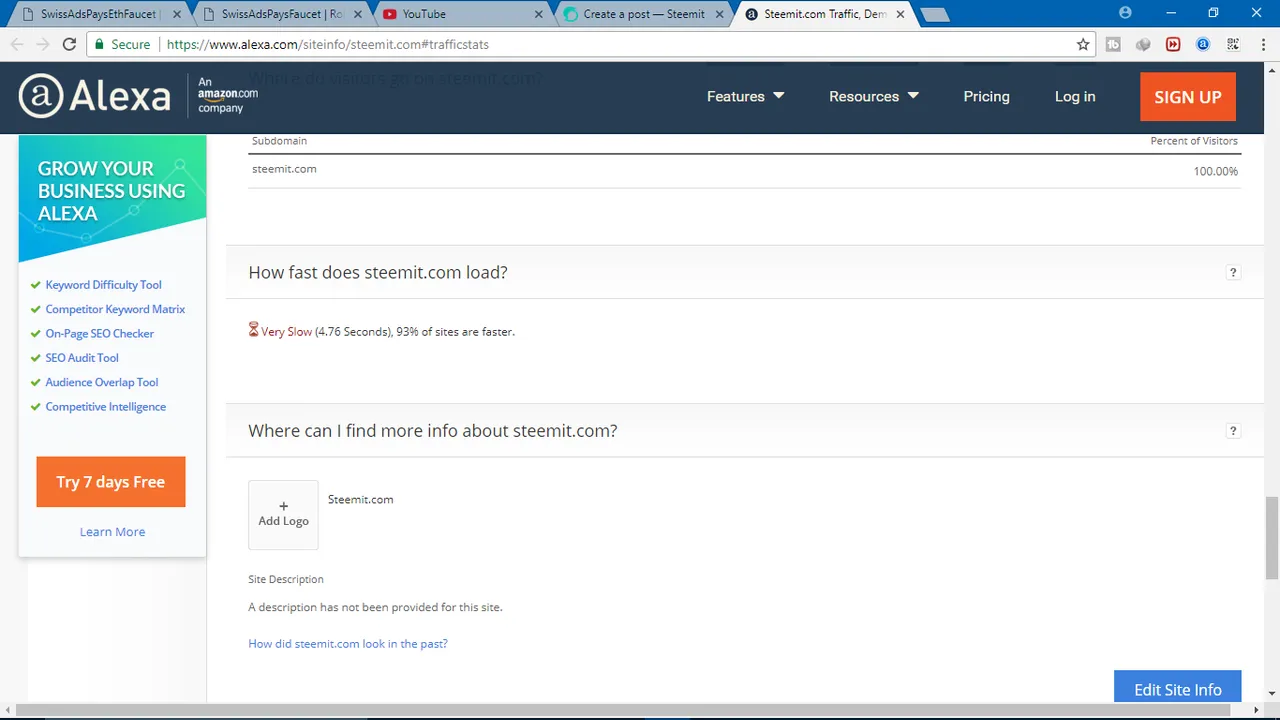Click the blue circular extension icon

(1203, 44)
